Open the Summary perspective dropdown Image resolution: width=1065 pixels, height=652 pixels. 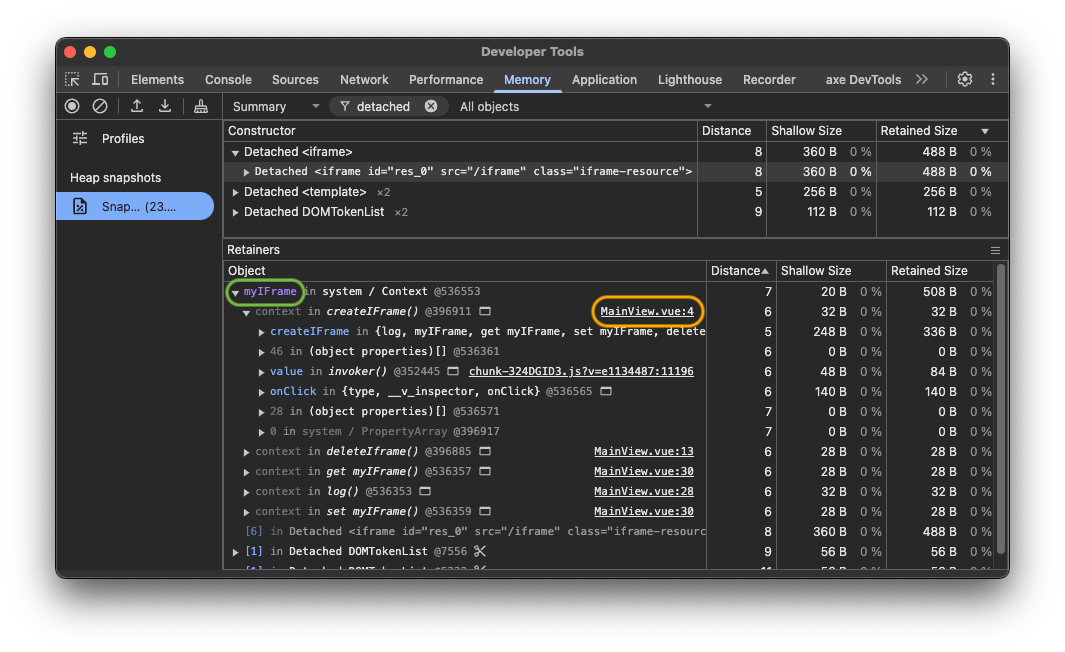pos(276,107)
